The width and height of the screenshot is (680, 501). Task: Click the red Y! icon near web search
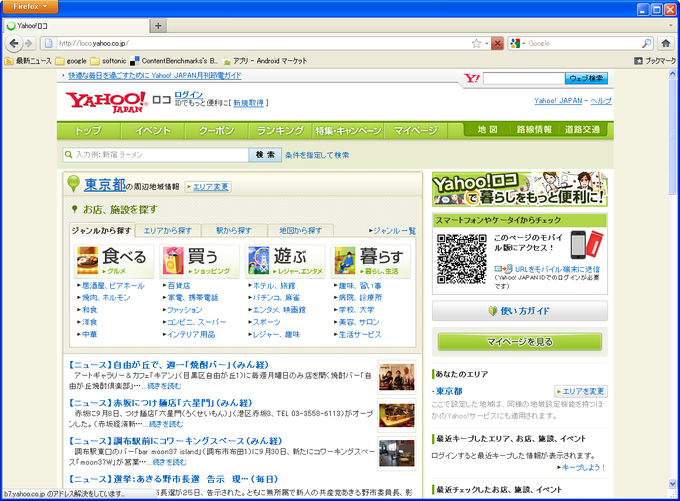pos(472,79)
